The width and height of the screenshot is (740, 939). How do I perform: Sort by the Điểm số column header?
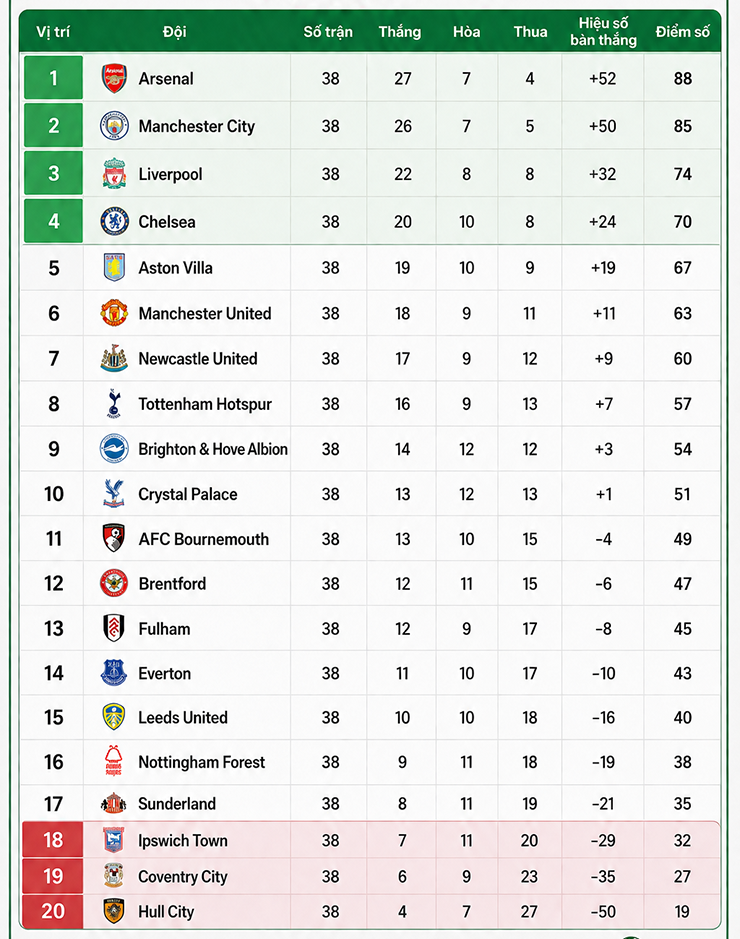pos(683,32)
